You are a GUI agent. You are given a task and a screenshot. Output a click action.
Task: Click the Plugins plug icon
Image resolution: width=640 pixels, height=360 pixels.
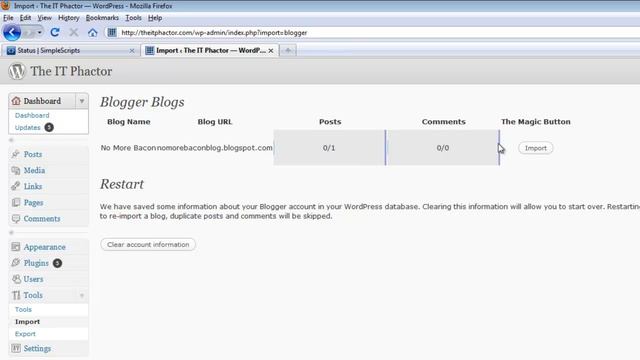16,263
